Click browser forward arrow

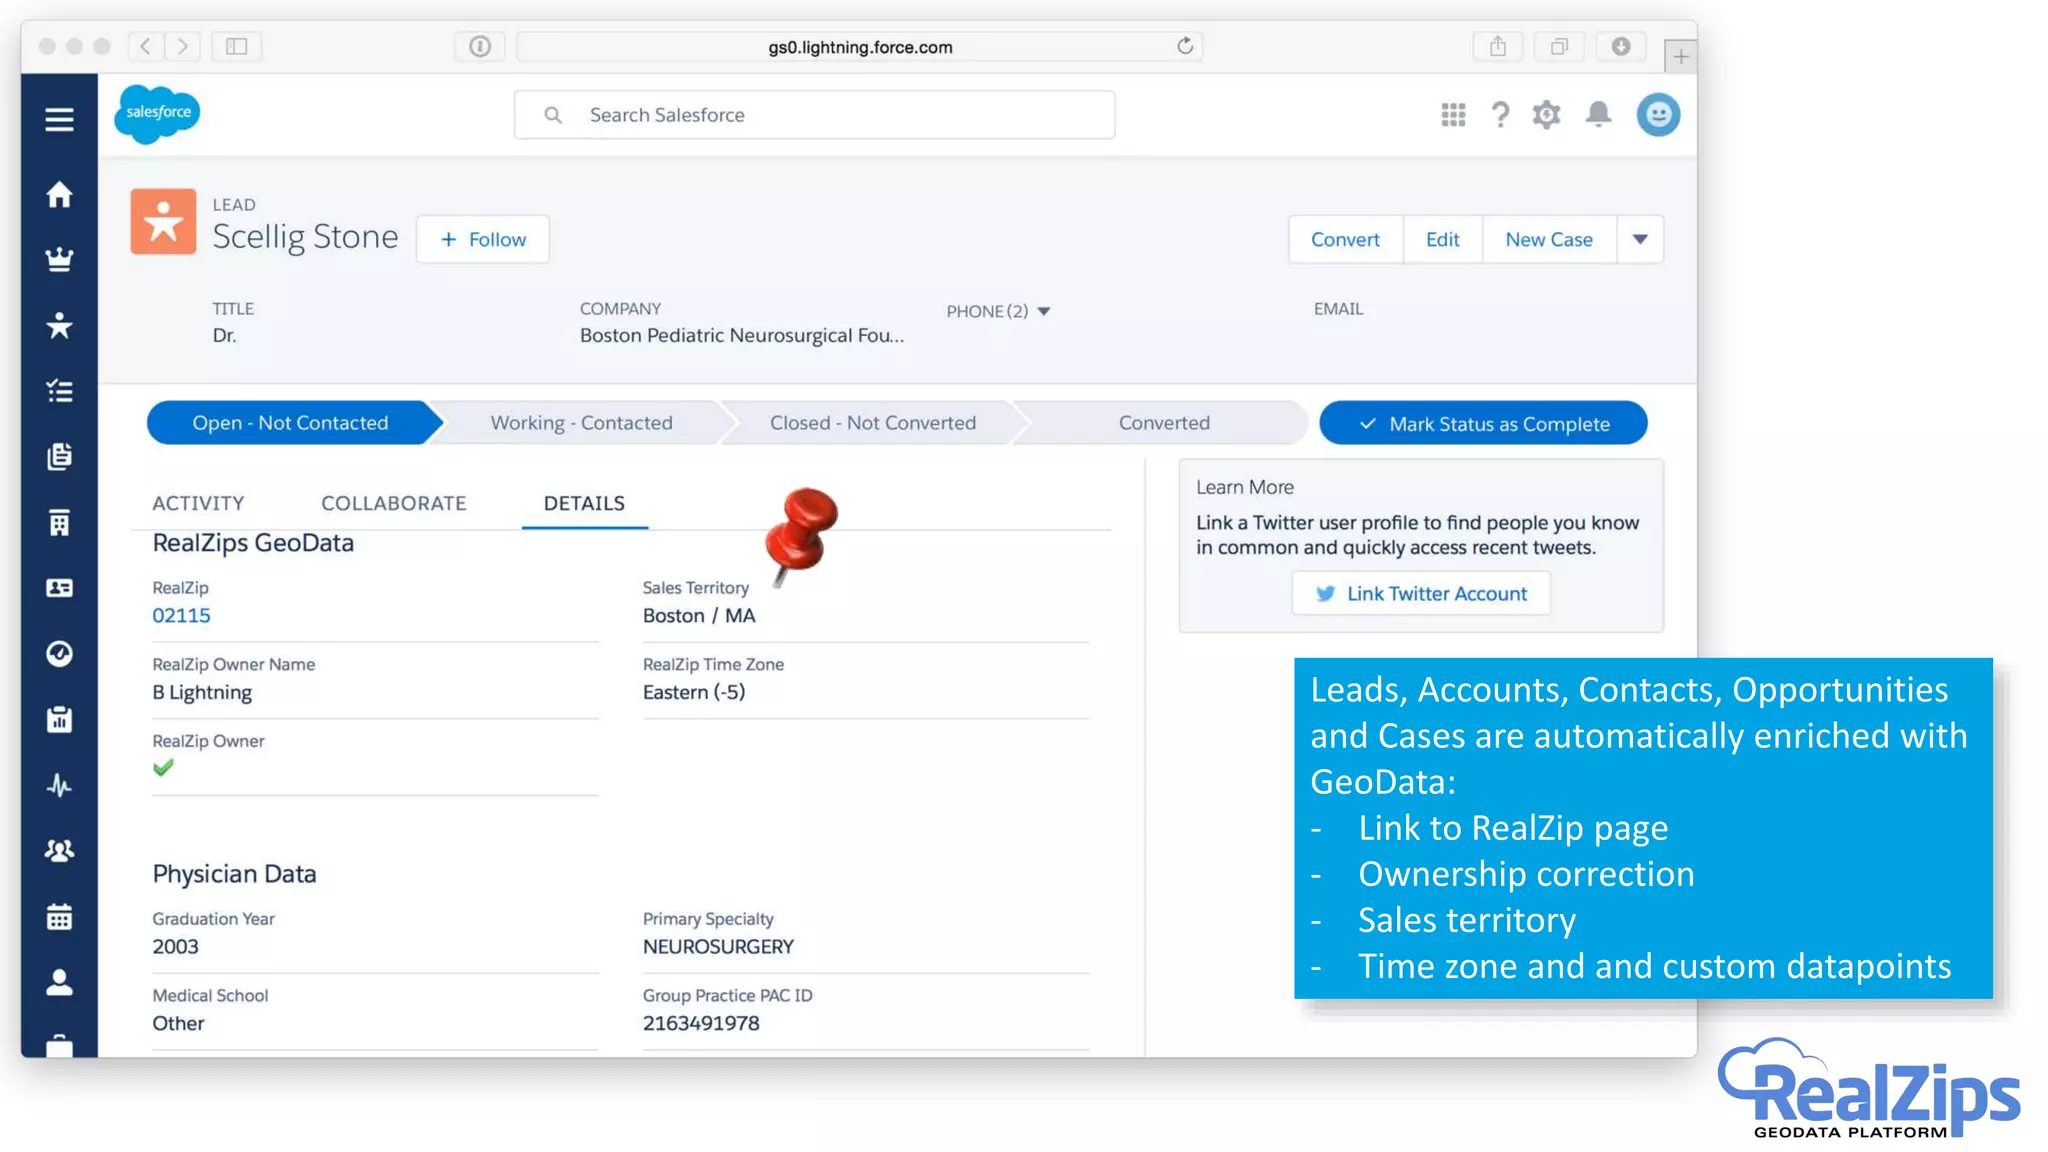[x=182, y=46]
